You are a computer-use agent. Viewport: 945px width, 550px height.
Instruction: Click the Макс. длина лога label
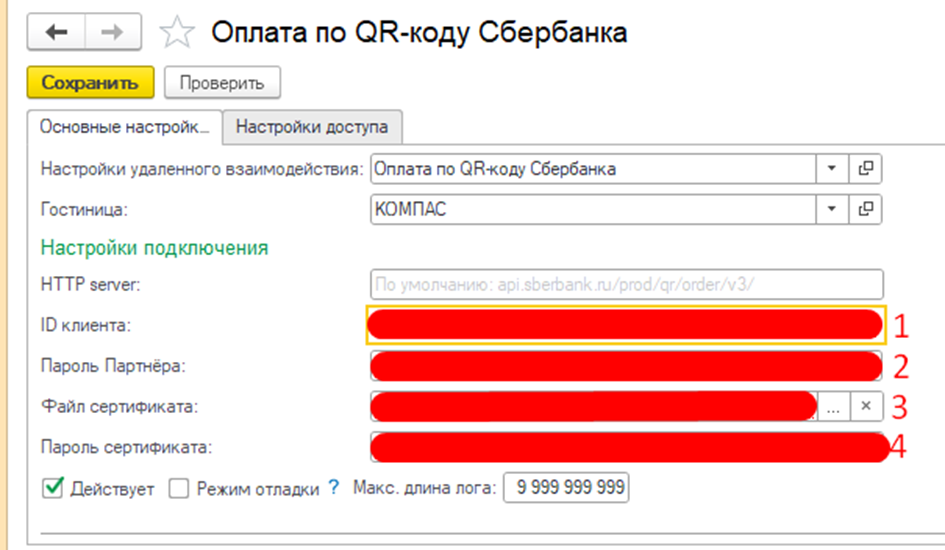424,487
